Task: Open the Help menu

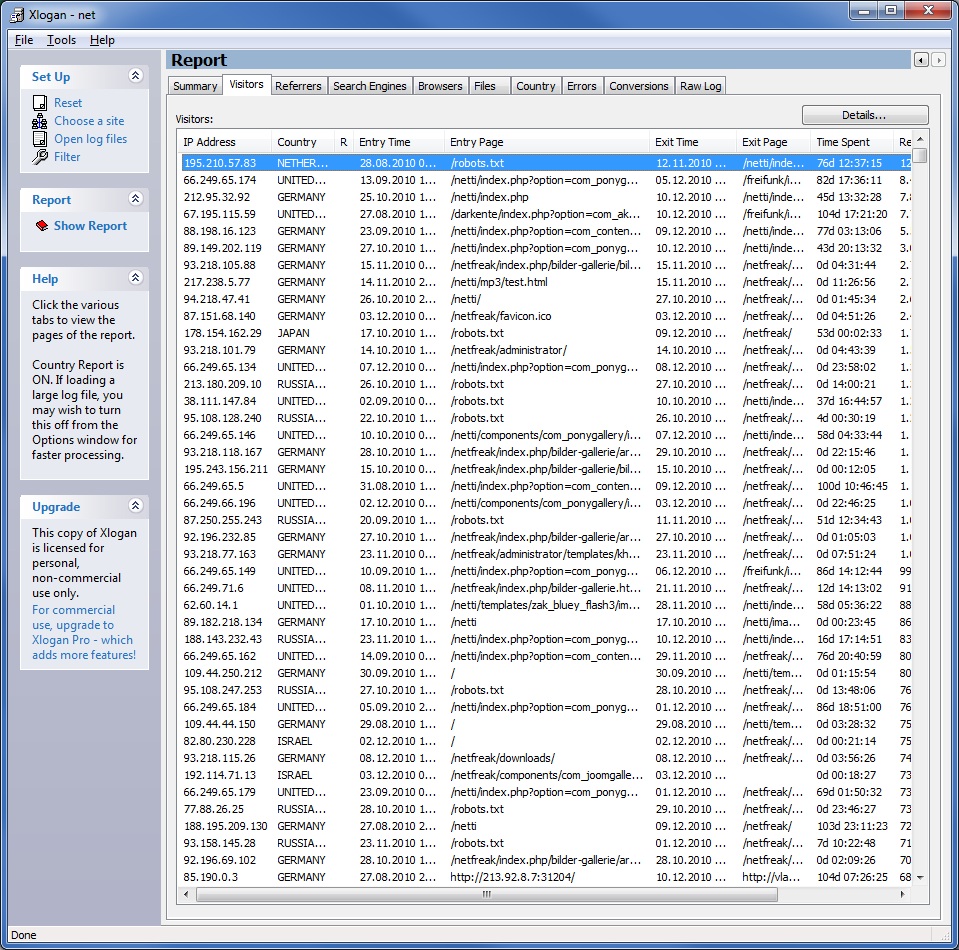Action: 102,40
